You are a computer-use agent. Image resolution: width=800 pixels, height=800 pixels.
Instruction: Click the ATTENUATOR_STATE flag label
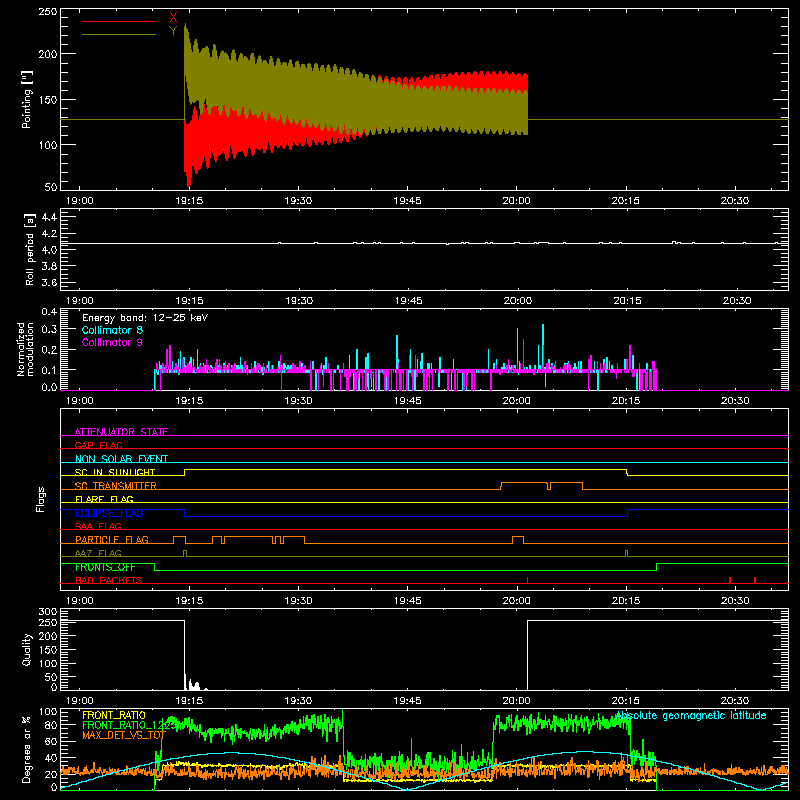coord(121,432)
